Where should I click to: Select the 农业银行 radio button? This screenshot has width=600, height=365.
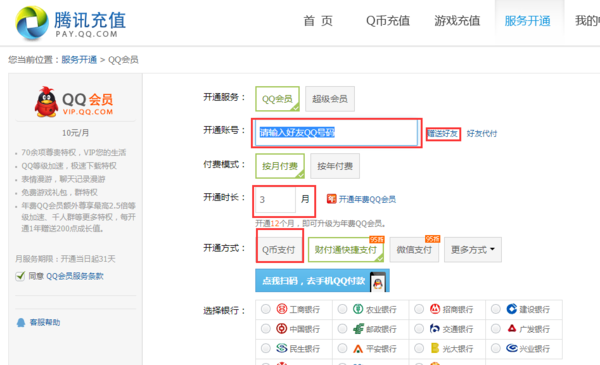[342, 309]
